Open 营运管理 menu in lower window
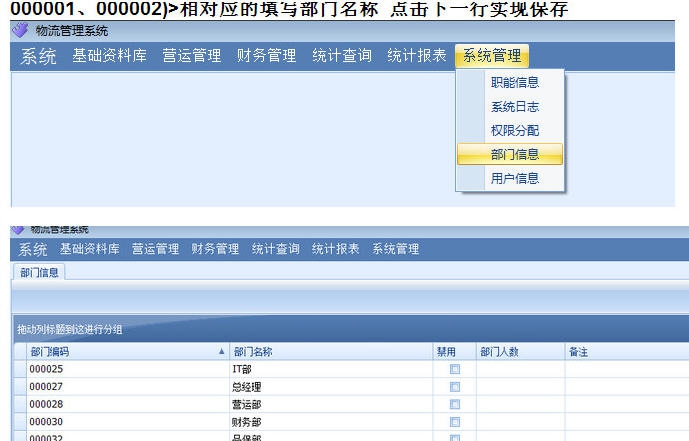The image size is (689, 441). [156, 249]
